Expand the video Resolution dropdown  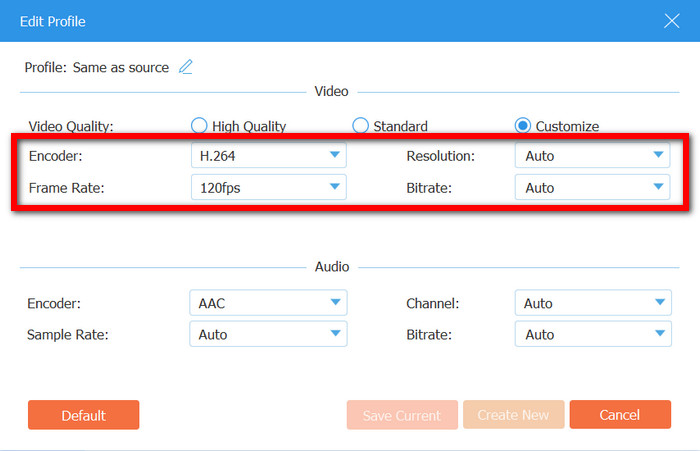[592, 156]
